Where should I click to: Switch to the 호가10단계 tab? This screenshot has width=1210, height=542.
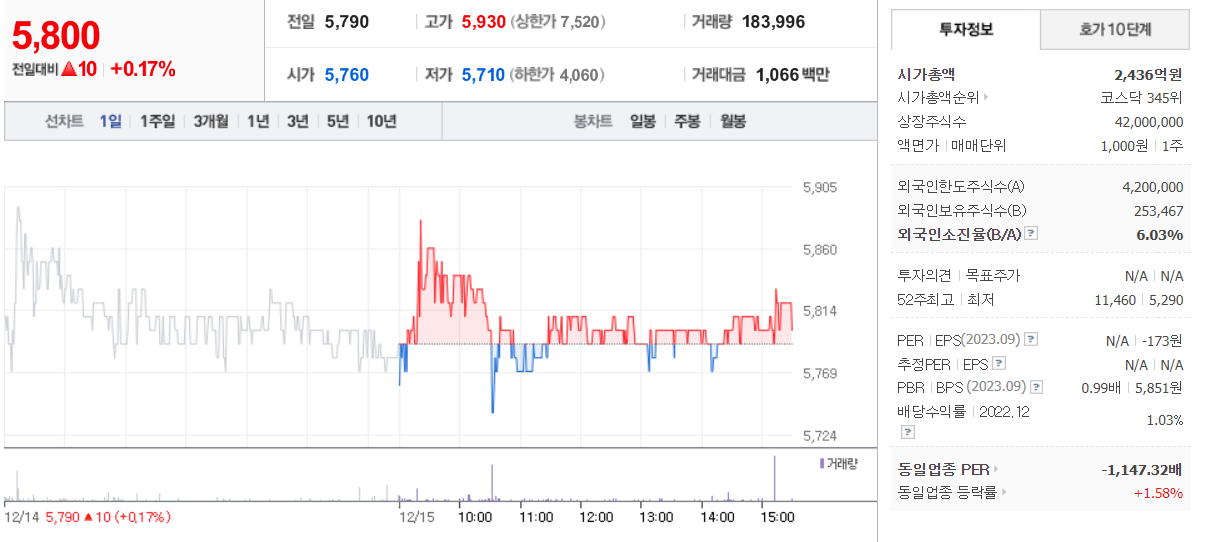pyautogui.click(x=1115, y=30)
